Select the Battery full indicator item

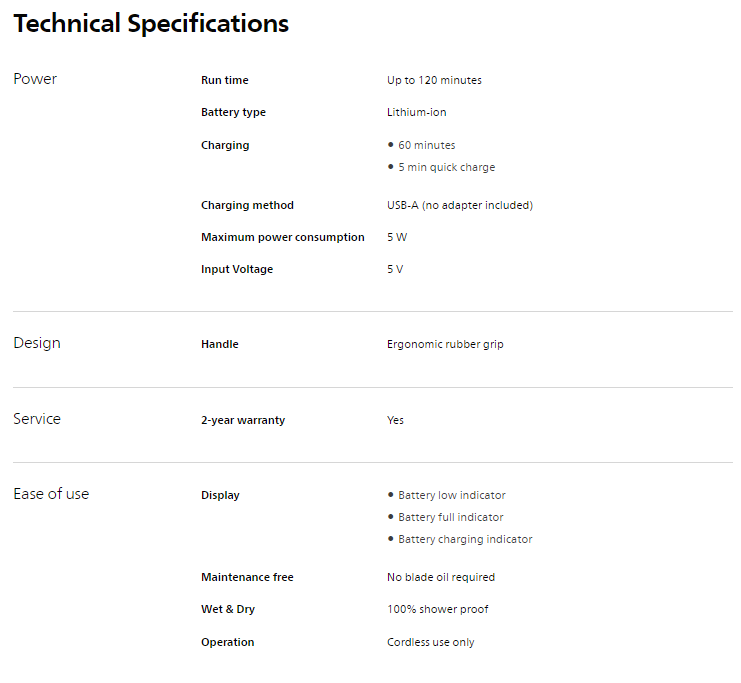click(x=451, y=517)
